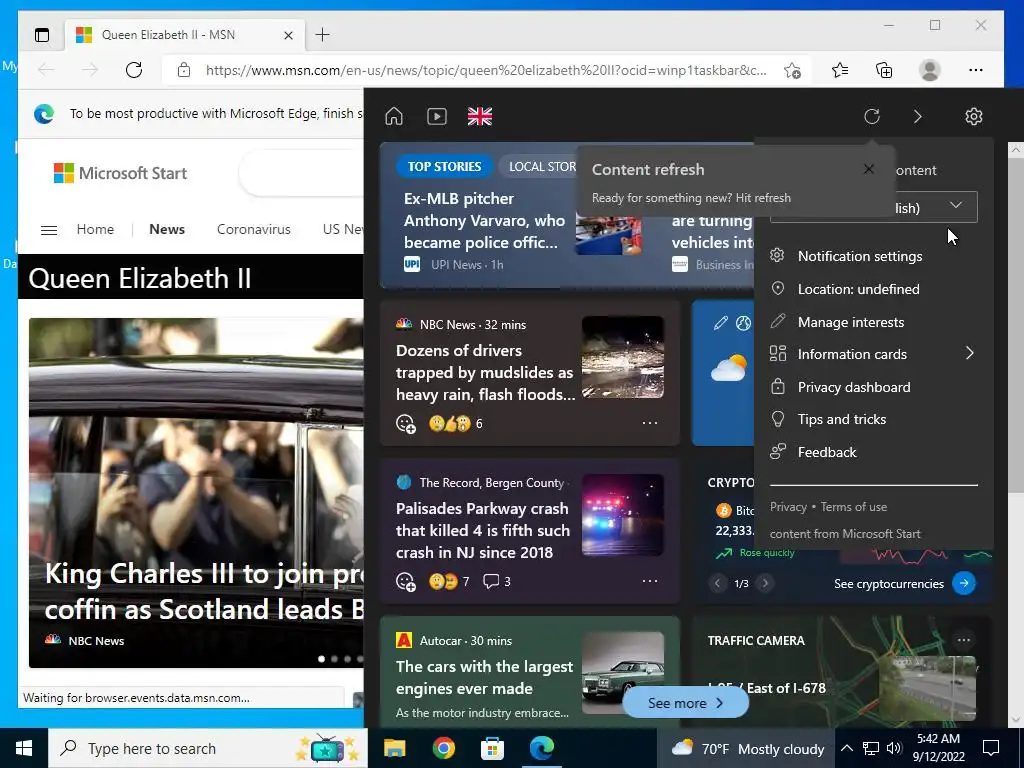1024x768 pixels.
Task: Click the traffic camera road thumbnail
Action: (927, 688)
